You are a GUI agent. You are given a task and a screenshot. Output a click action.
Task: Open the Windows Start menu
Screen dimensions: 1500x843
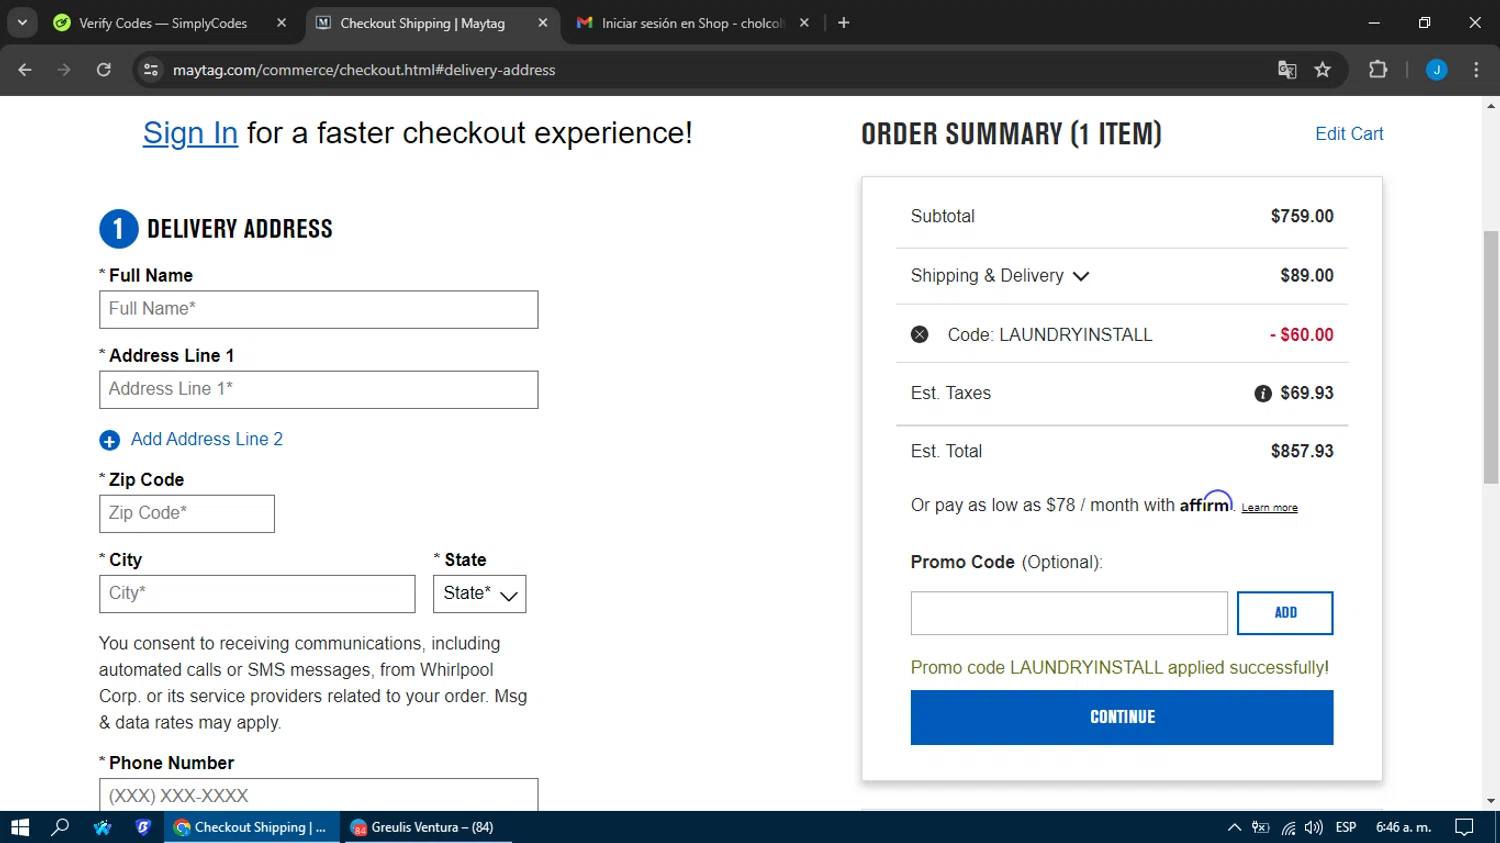[x=20, y=827]
